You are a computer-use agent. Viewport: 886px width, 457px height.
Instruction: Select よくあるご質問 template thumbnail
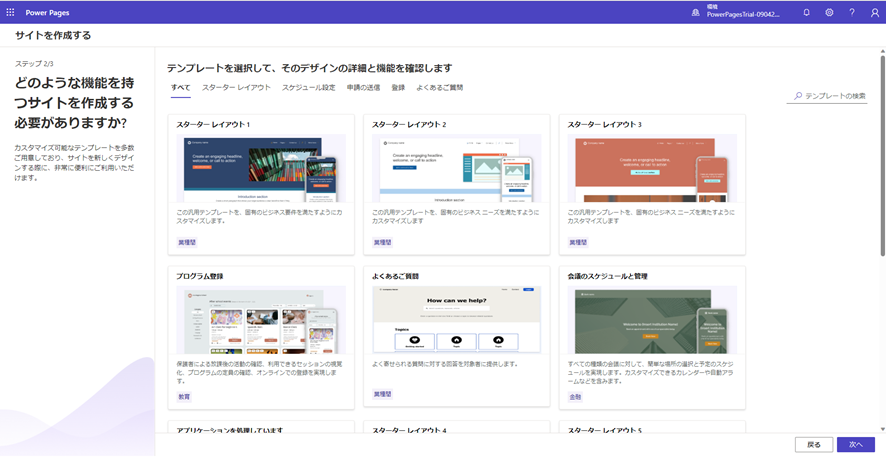pyautogui.click(x=457, y=320)
